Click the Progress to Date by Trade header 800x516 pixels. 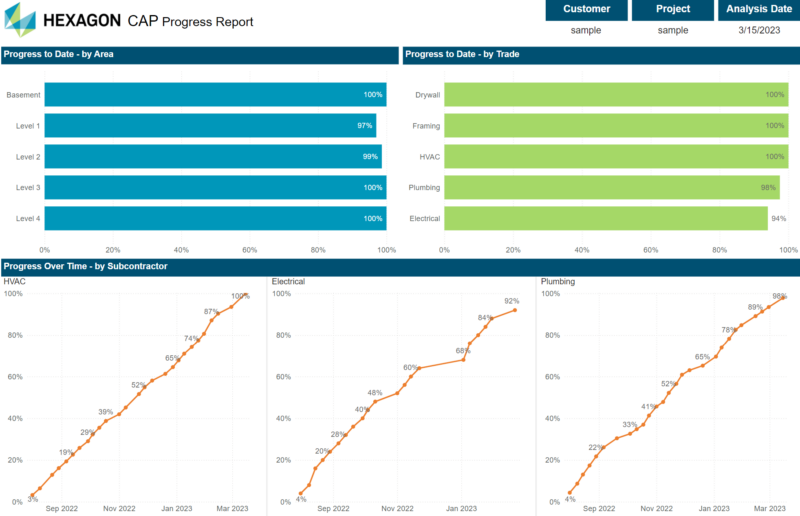600,55
